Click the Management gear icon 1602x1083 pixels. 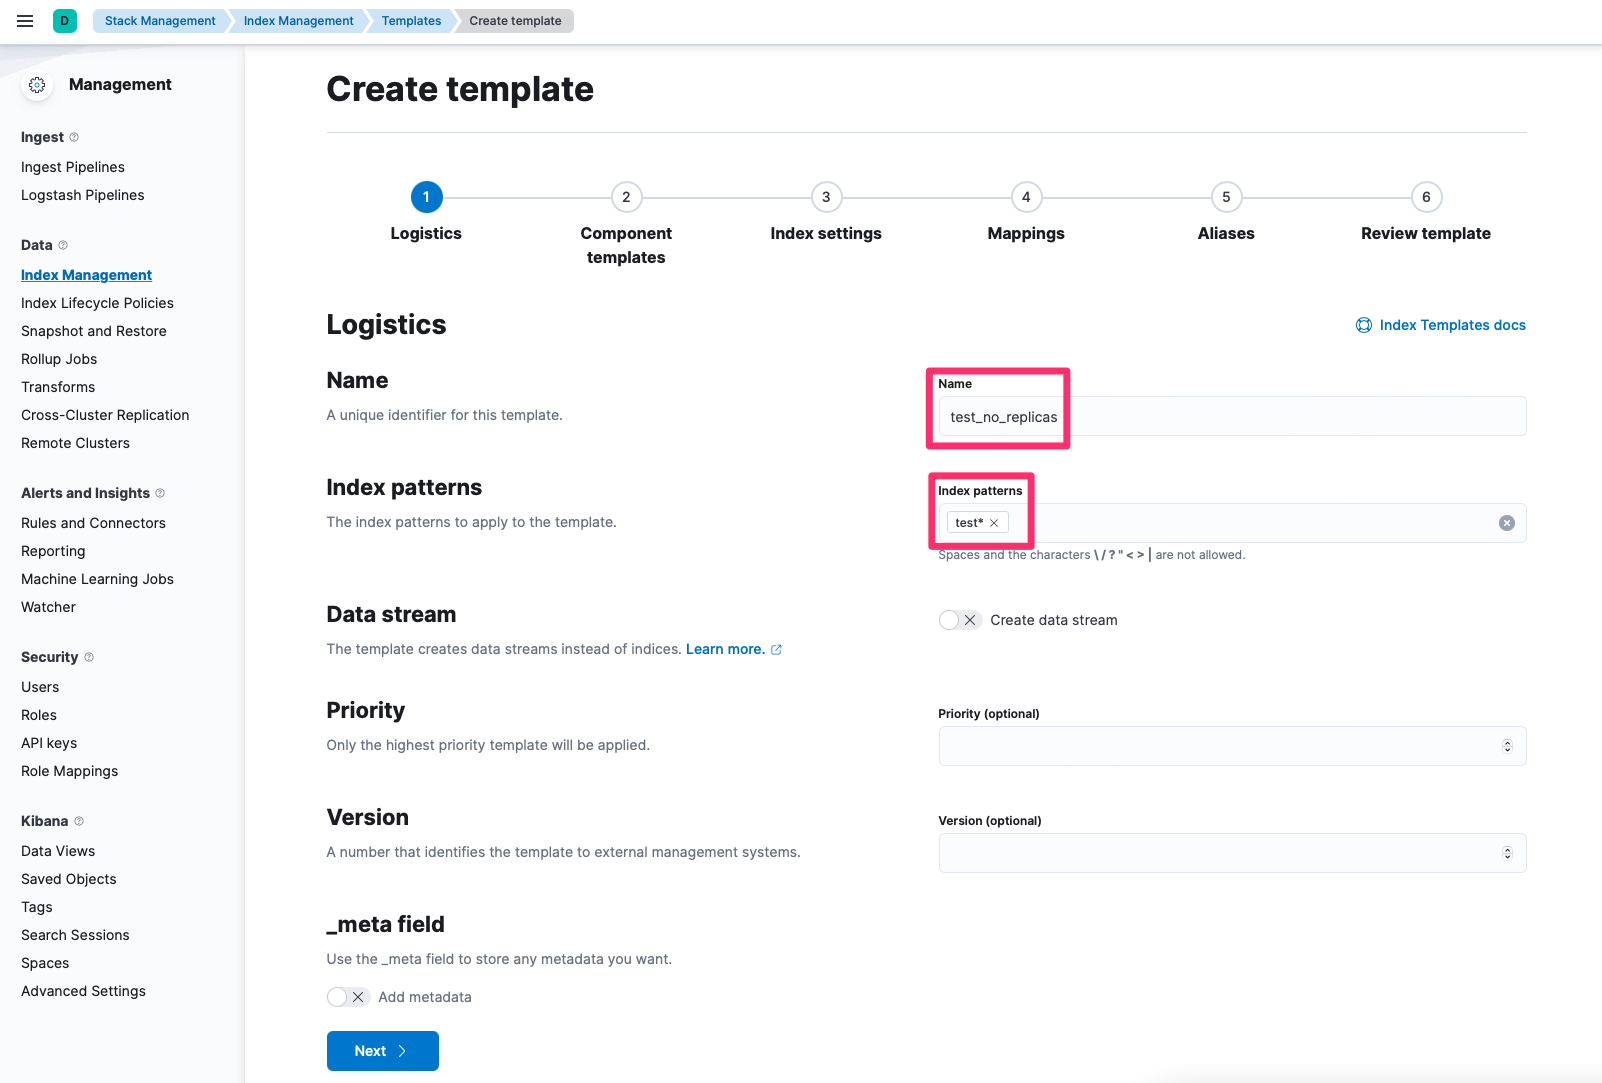pos(37,85)
